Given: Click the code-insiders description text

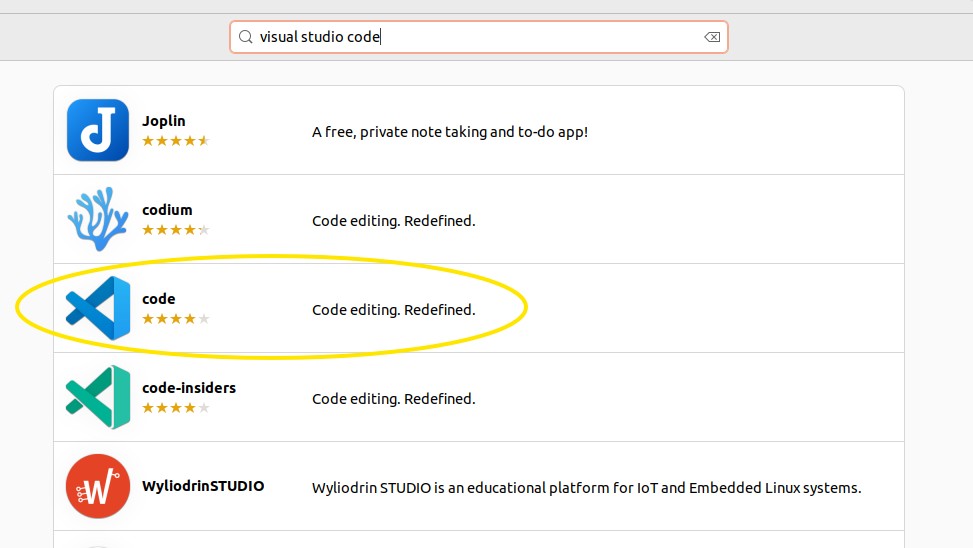Looking at the screenshot, I should click(x=393, y=399).
